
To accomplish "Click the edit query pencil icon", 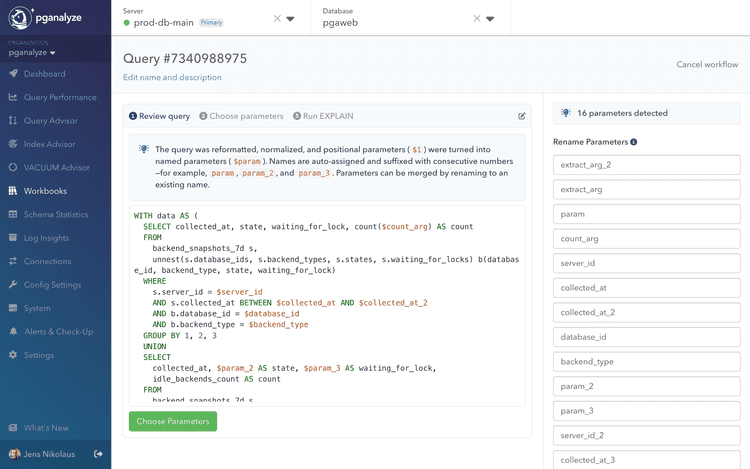I will pos(522,116).
